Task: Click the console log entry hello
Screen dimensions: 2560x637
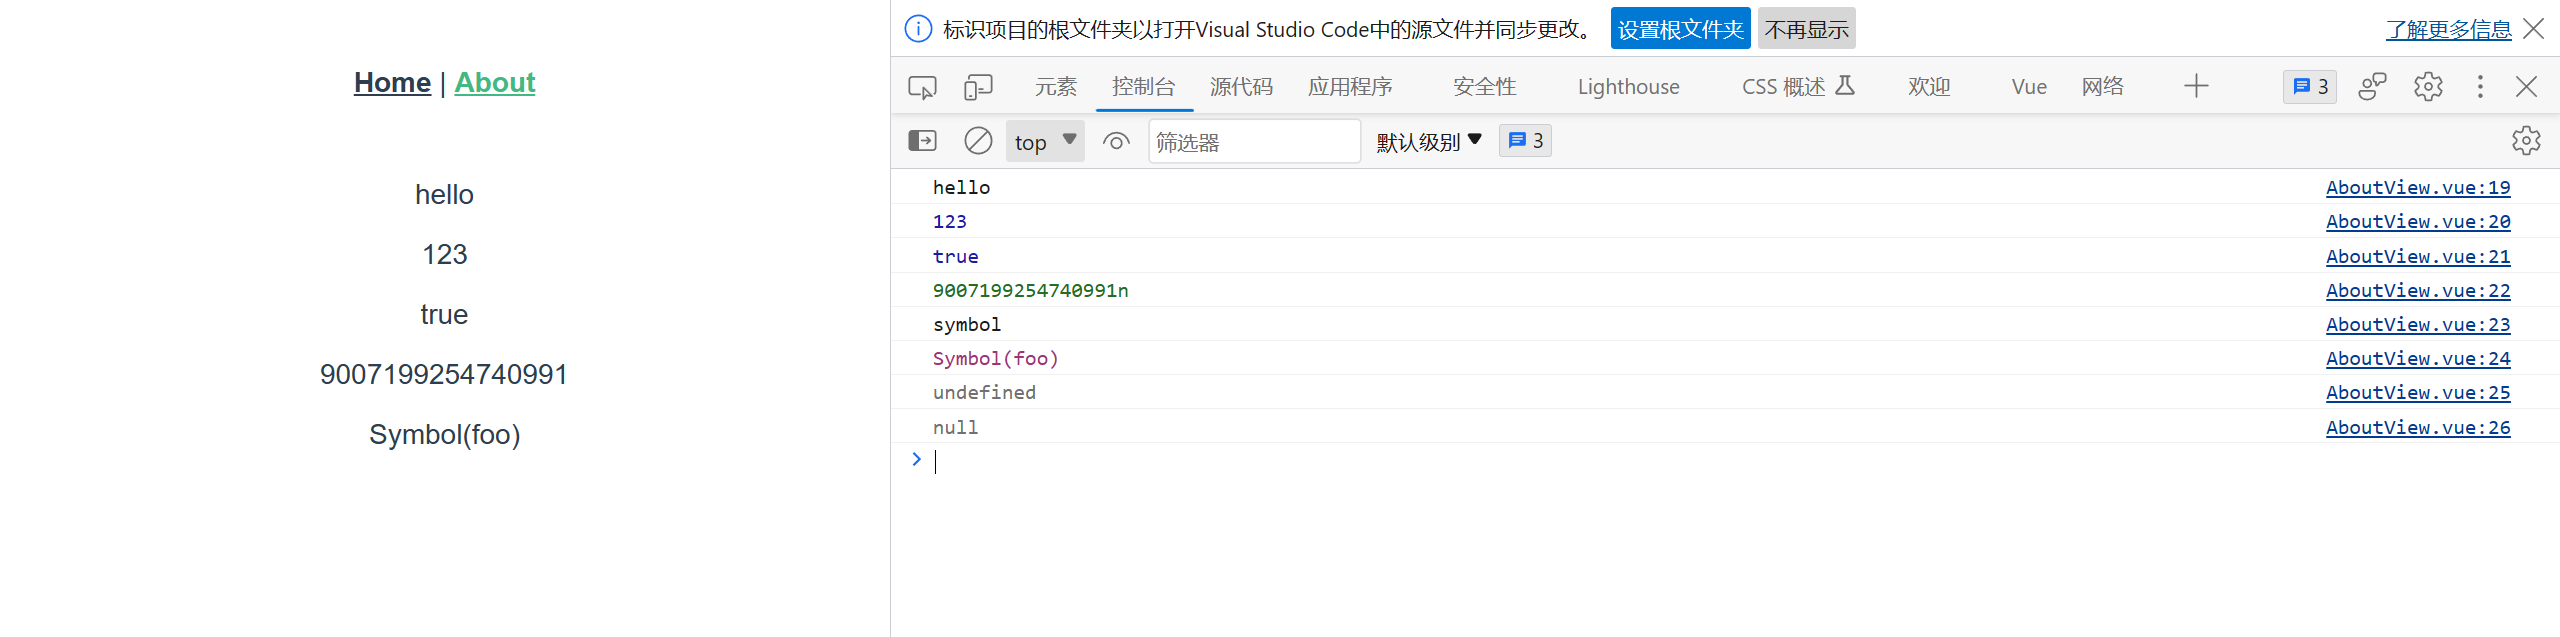Action: coord(961,187)
